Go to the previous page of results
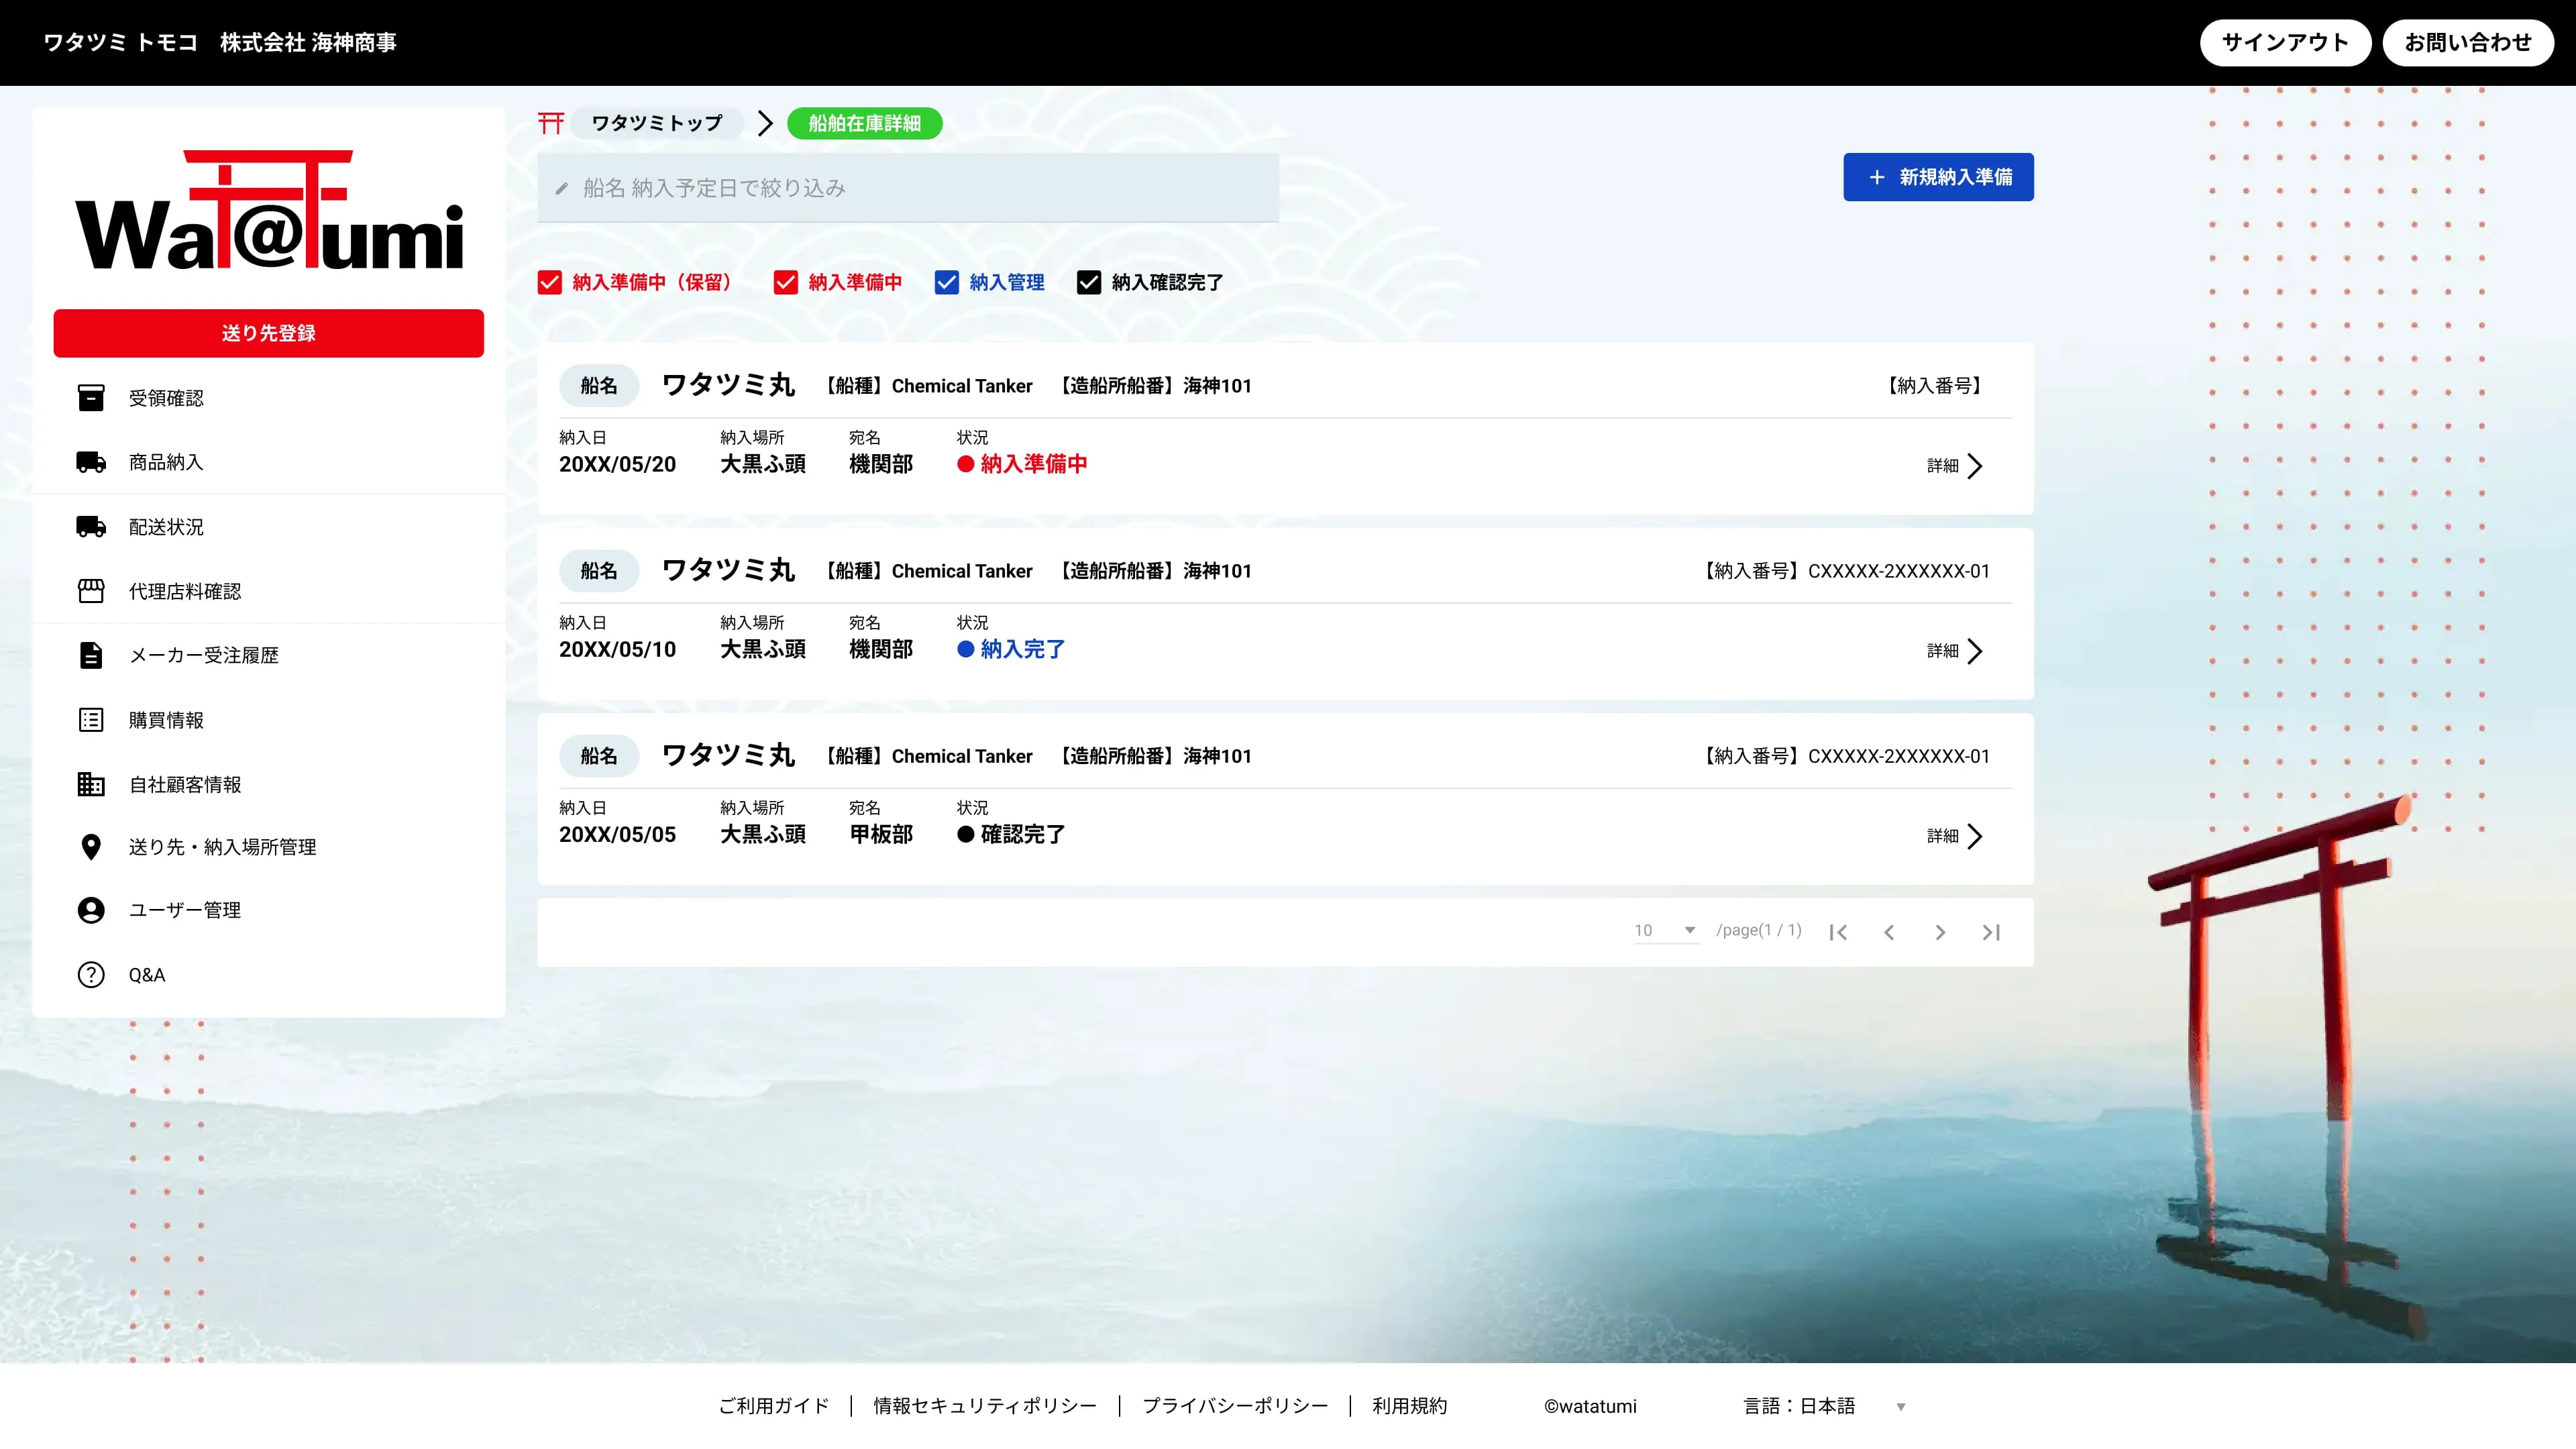Viewport: 2576px width, 1449px height. [x=1889, y=932]
